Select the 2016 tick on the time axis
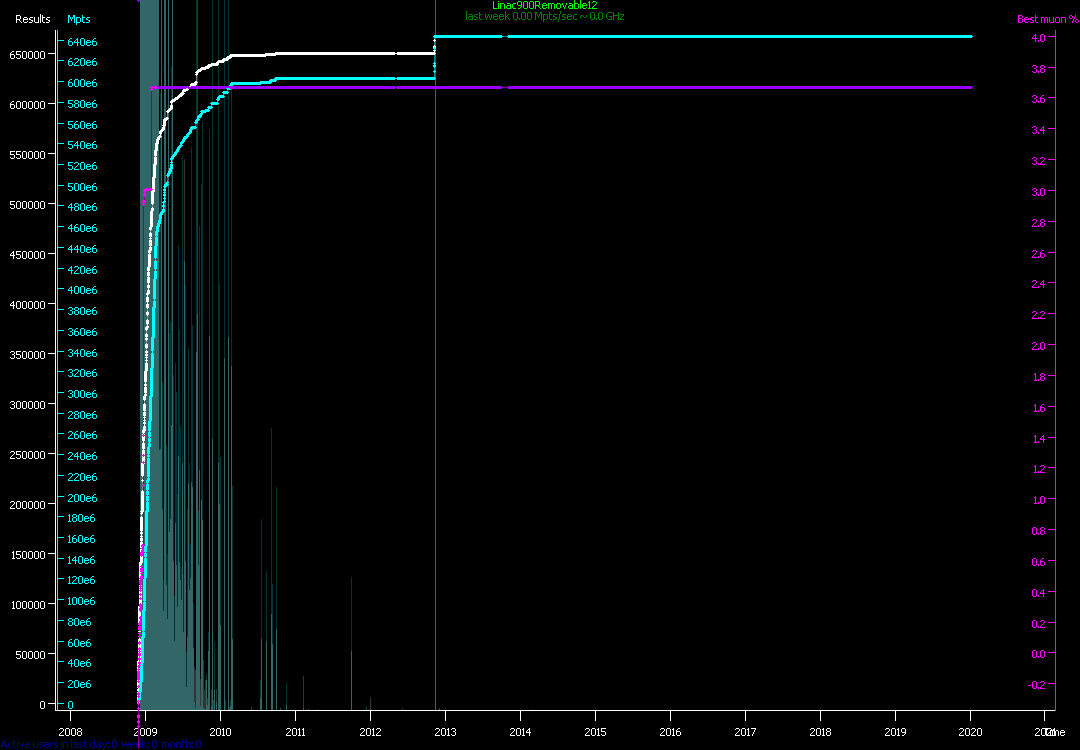Viewport: 1080px width, 750px height. tap(670, 732)
